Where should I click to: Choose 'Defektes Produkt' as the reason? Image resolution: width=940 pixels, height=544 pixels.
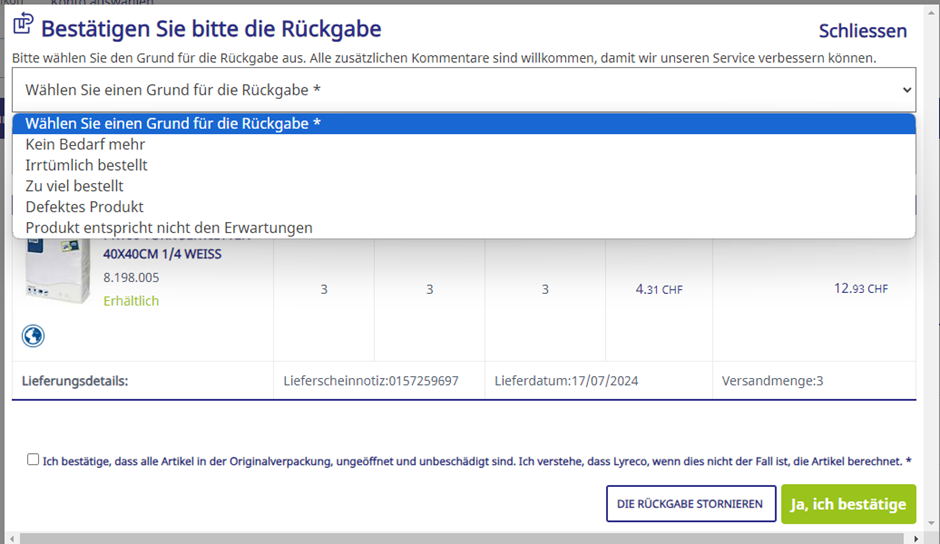[84, 207]
